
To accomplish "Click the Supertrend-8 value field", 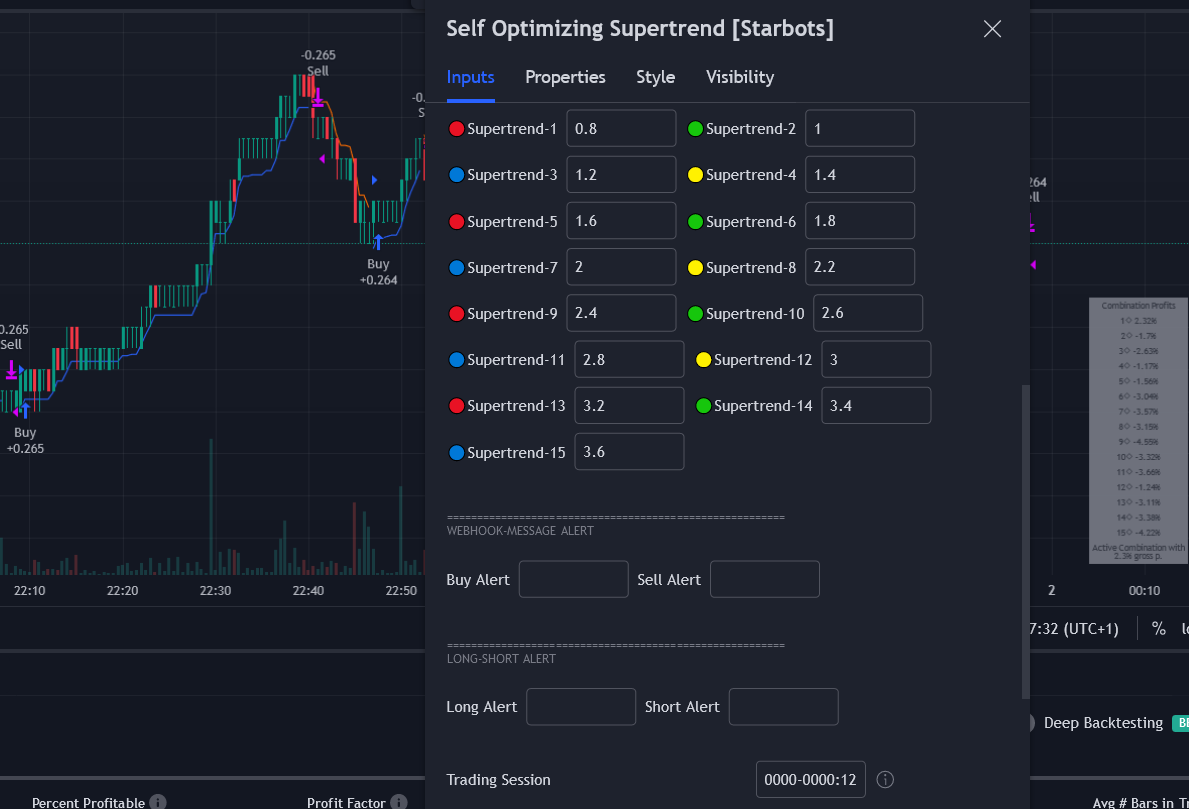I will coord(860,268).
